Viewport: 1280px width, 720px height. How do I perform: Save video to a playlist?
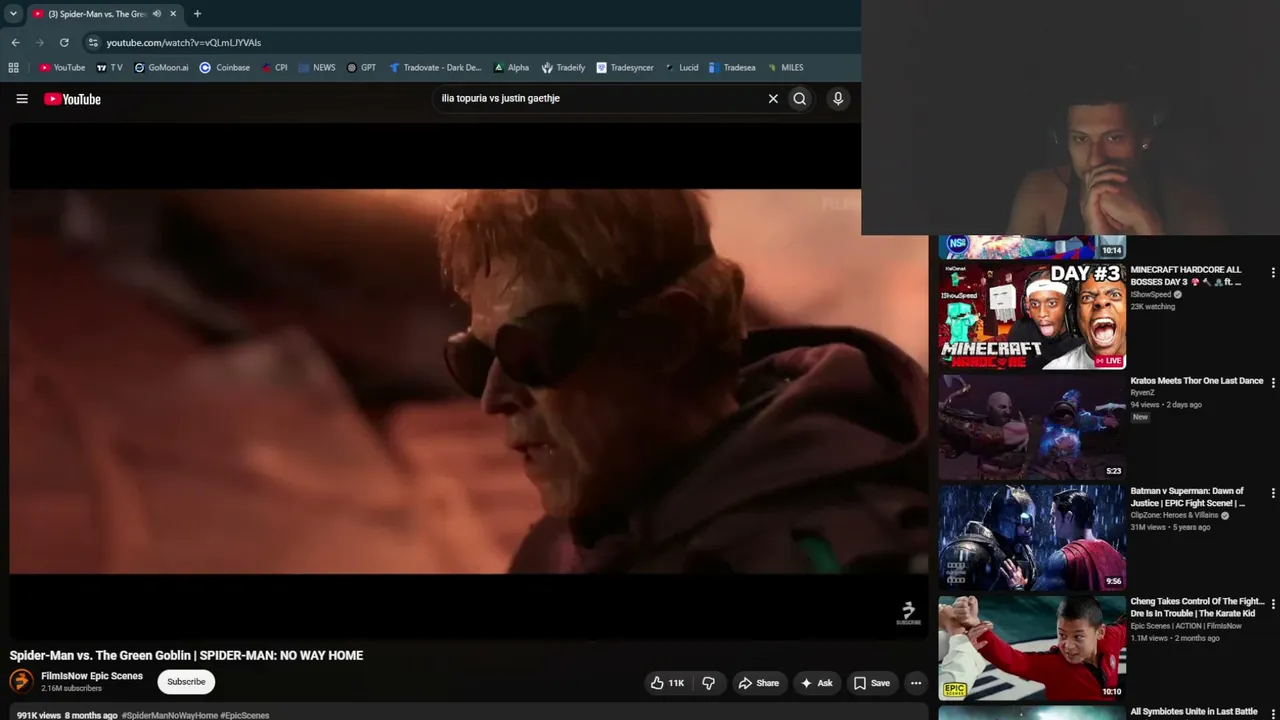(x=871, y=683)
